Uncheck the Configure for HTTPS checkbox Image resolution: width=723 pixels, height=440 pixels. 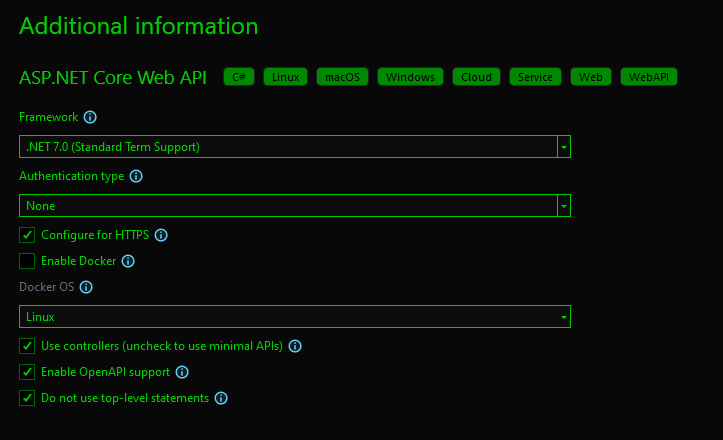pos(28,235)
